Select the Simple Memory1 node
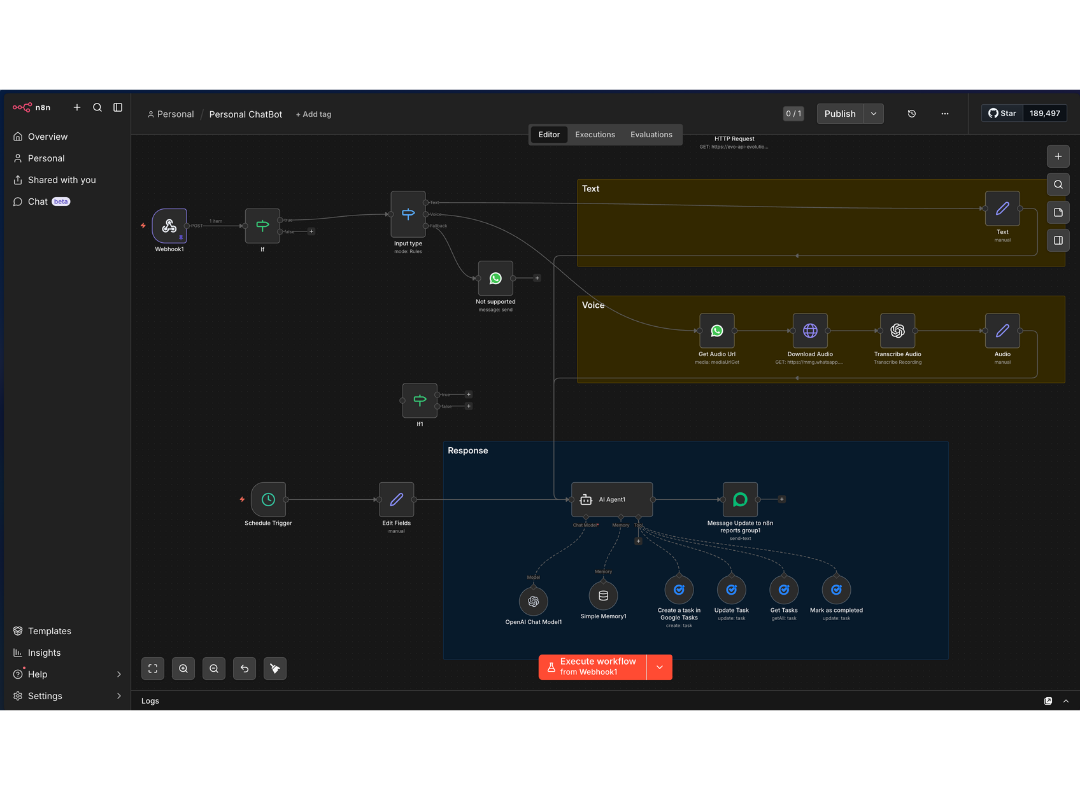 [603, 596]
